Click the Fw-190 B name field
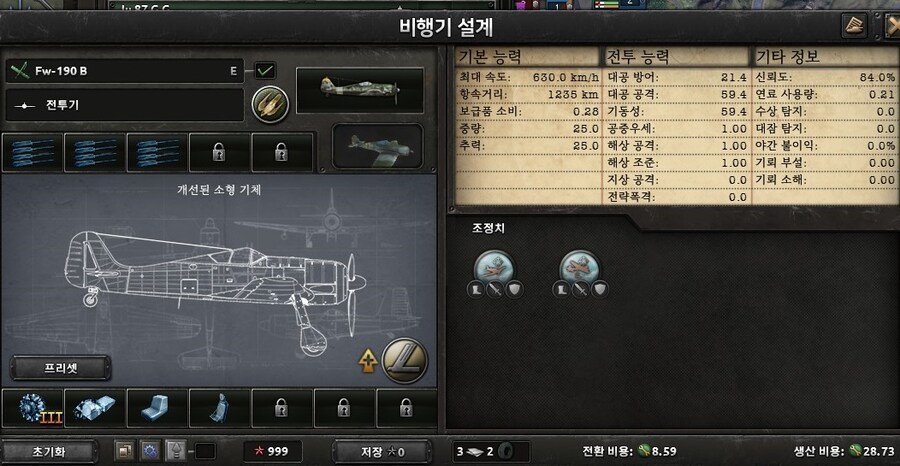The width and height of the screenshot is (900, 466). (x=125, y=71)
